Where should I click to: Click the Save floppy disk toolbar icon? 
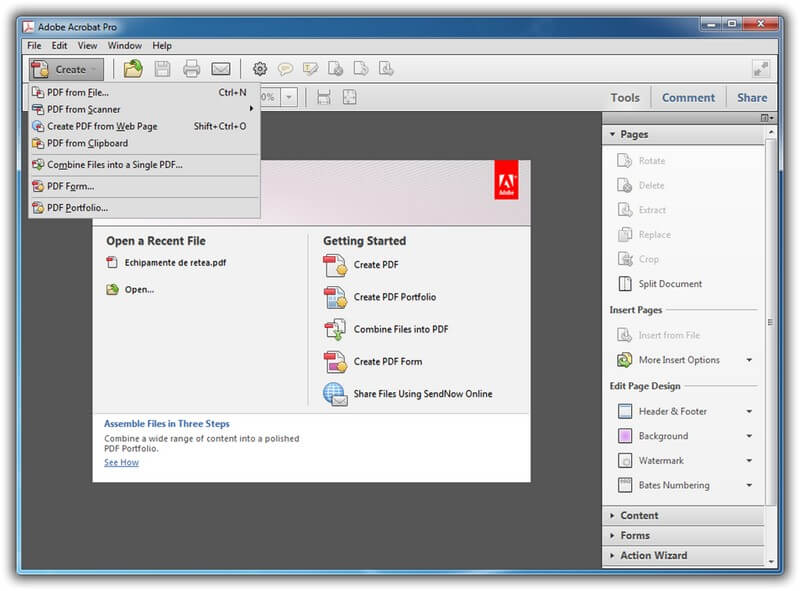[162, 69]
